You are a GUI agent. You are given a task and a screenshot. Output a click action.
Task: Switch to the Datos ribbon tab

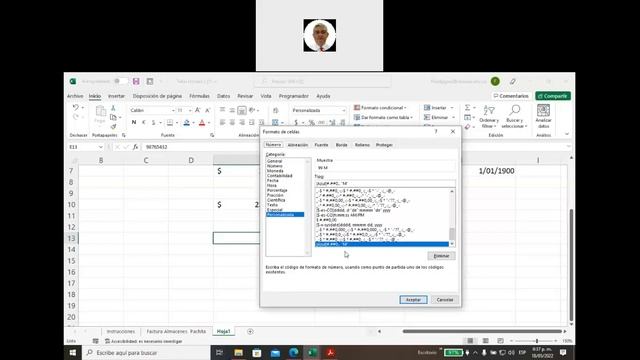tap(223, 96)
